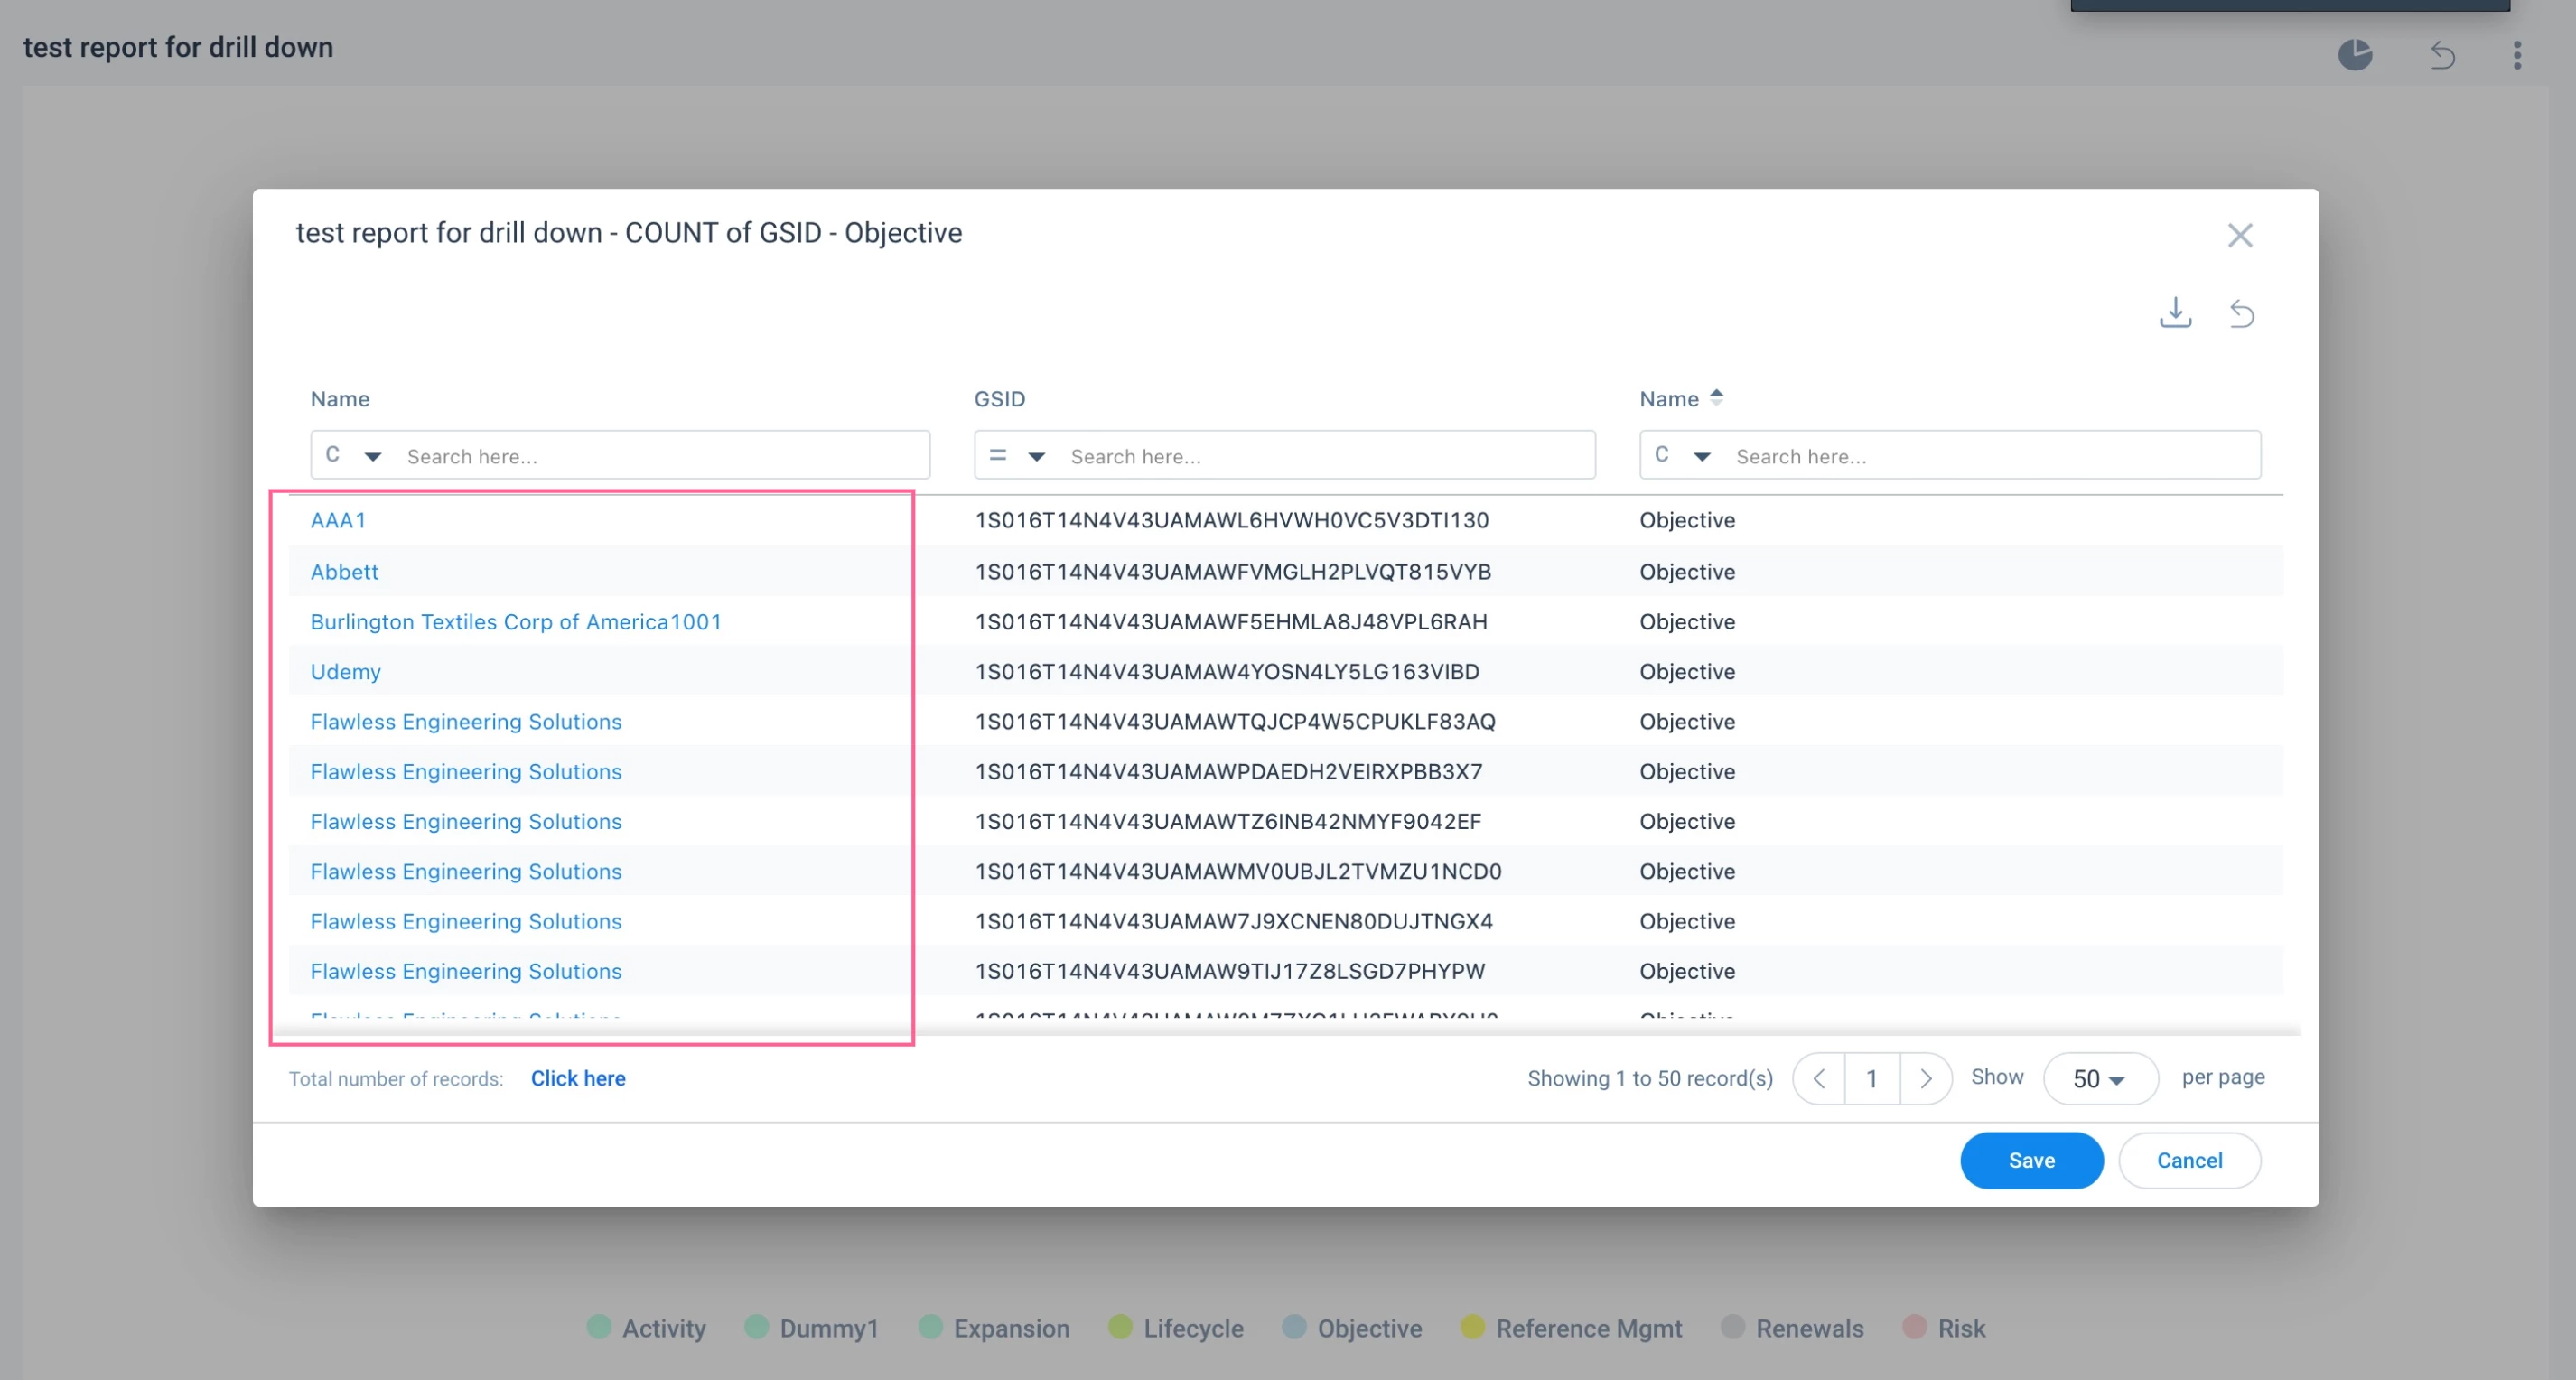Expand the 50 per page dropdown
Image resolution: width=2576 pixels, height=1380 pixels.
pyautogui.click(x=2099, y=1078)
